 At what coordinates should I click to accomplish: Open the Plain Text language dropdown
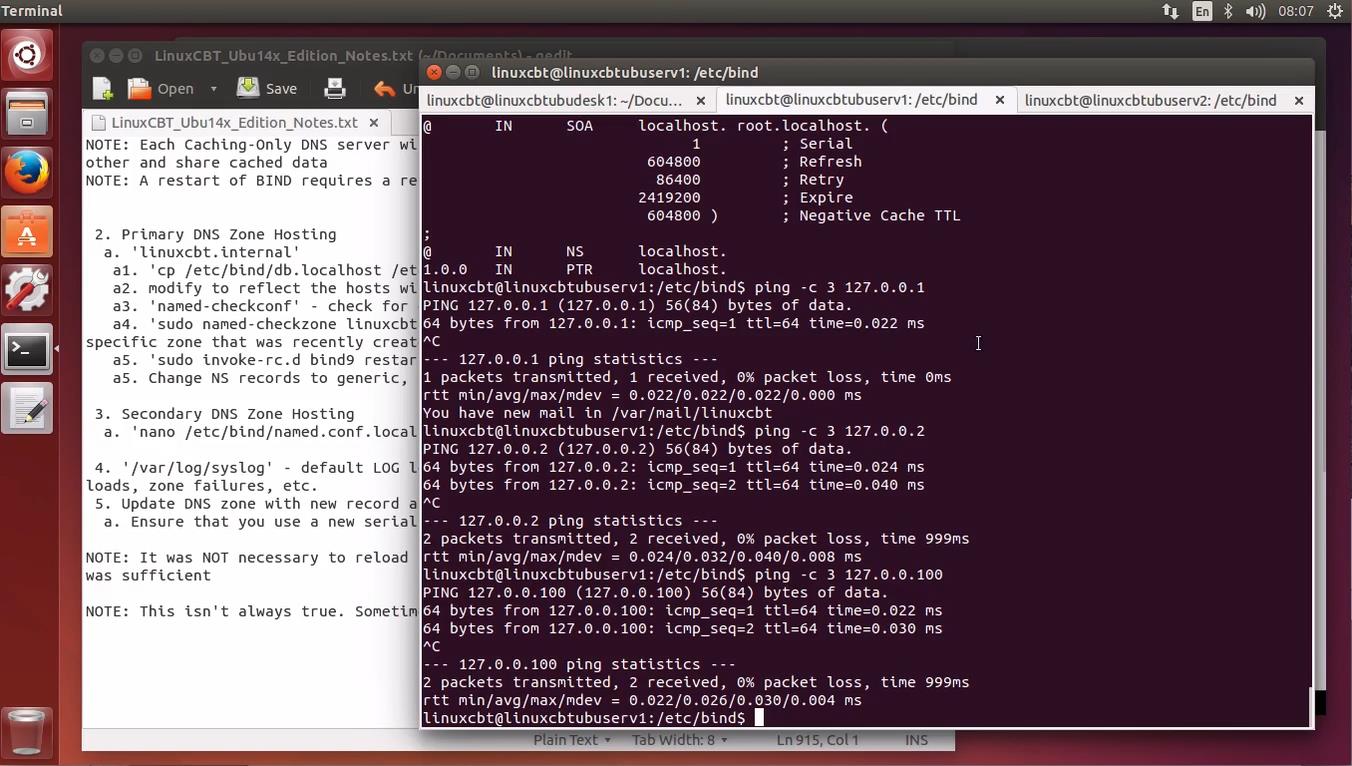point(573,740)
